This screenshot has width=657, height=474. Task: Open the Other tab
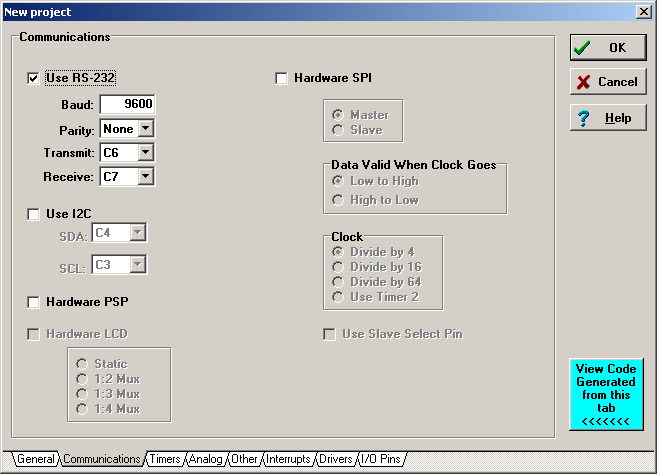(x=244, y=459)
